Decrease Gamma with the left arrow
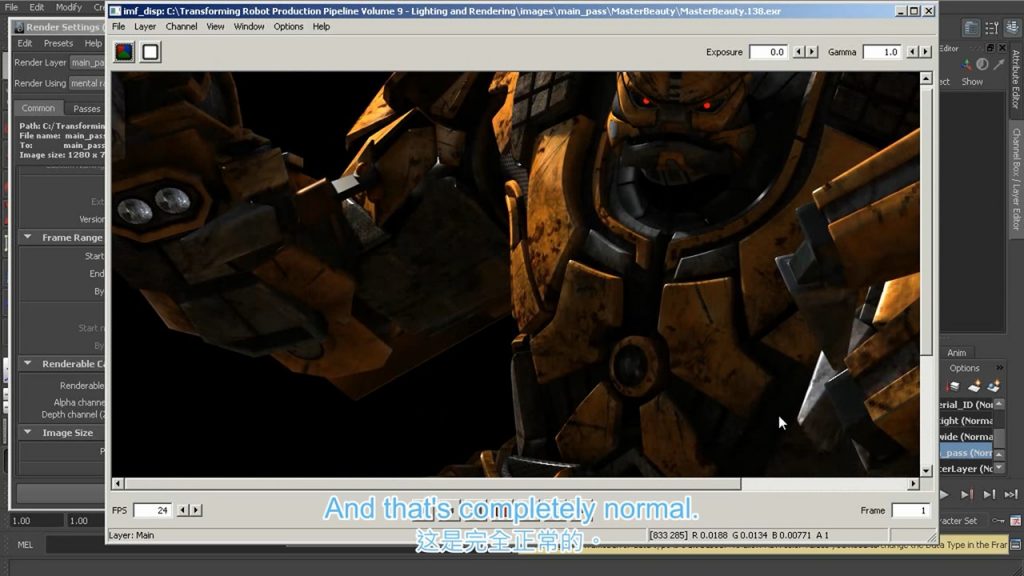1024x576 pixels. 912,52
